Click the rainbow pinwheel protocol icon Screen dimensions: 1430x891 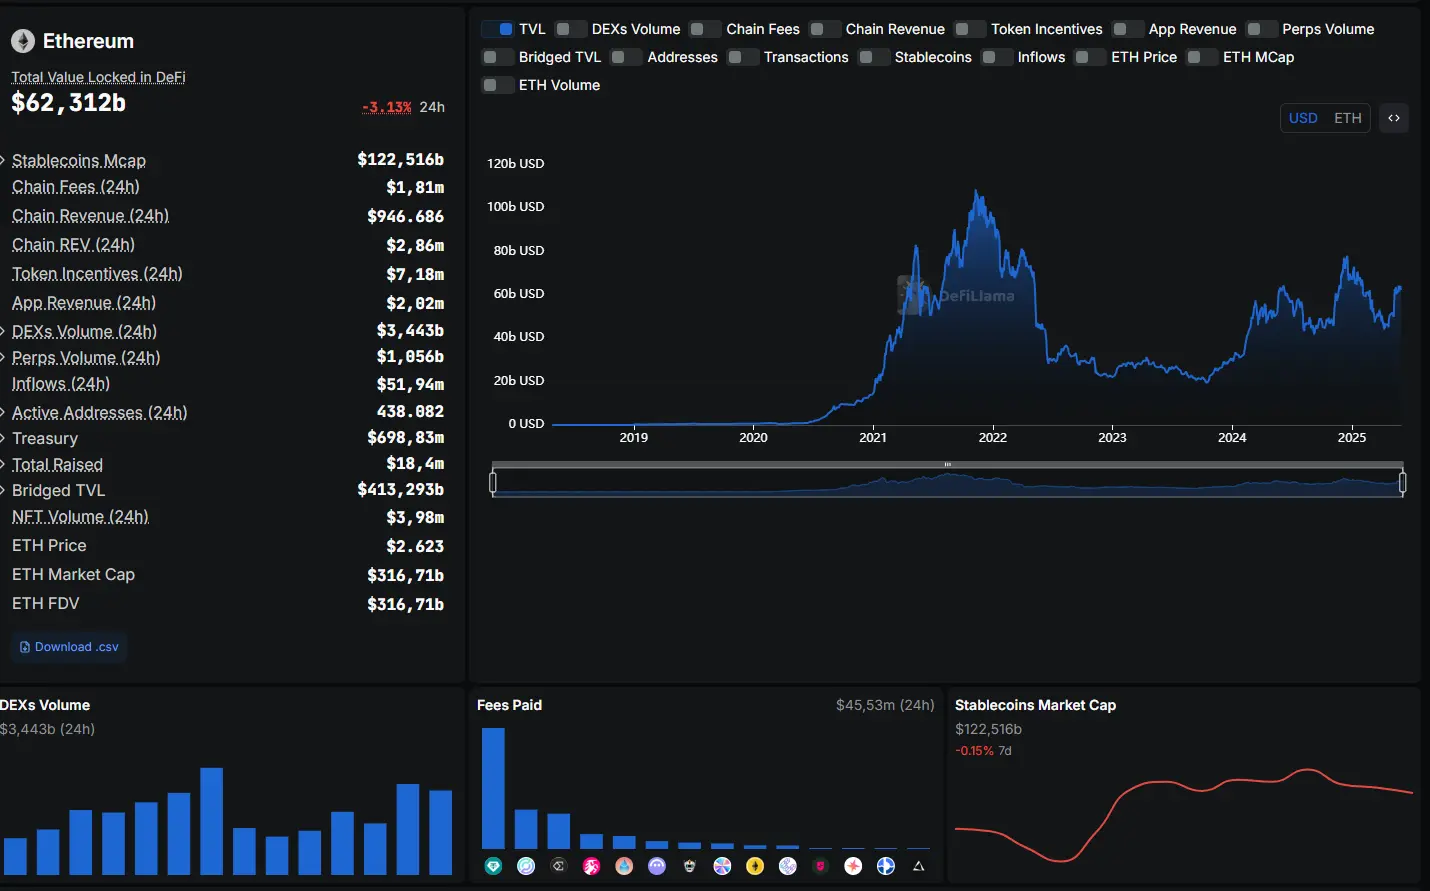pyautogui.click(x=722, y=866)
